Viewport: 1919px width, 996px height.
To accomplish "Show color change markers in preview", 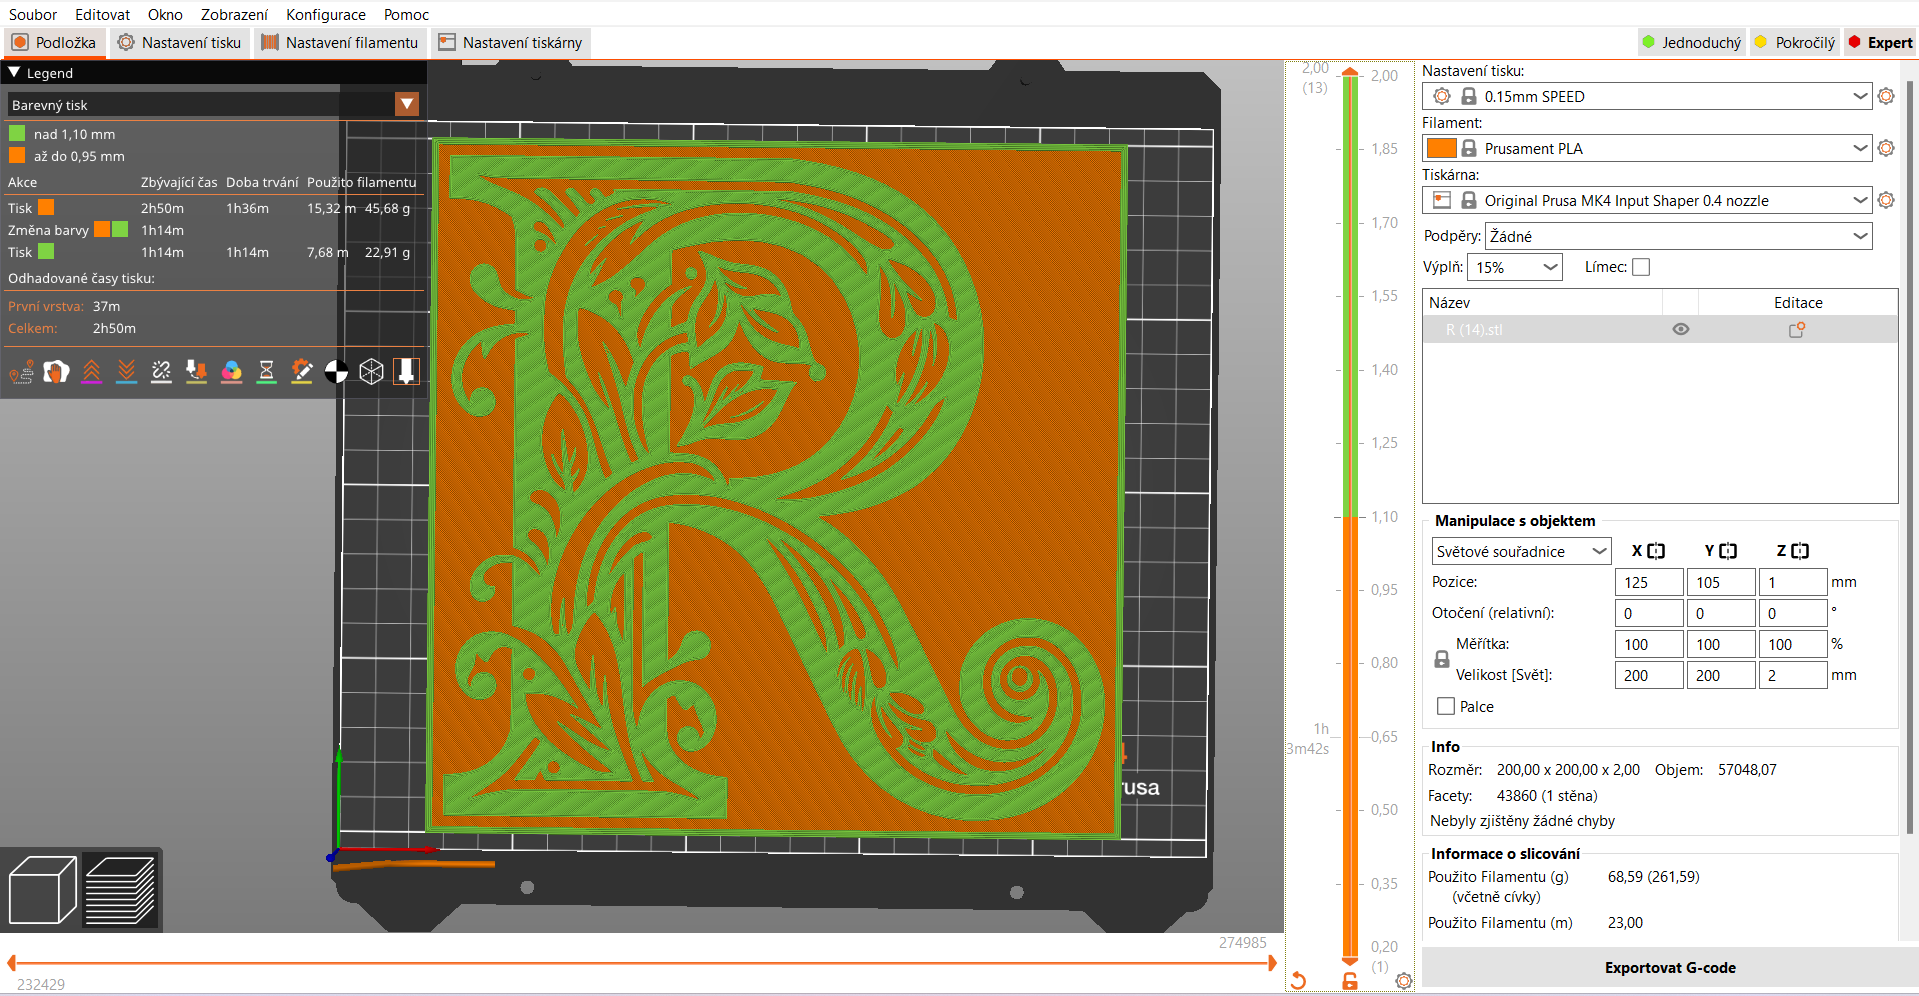I will (x=232, y=371).
